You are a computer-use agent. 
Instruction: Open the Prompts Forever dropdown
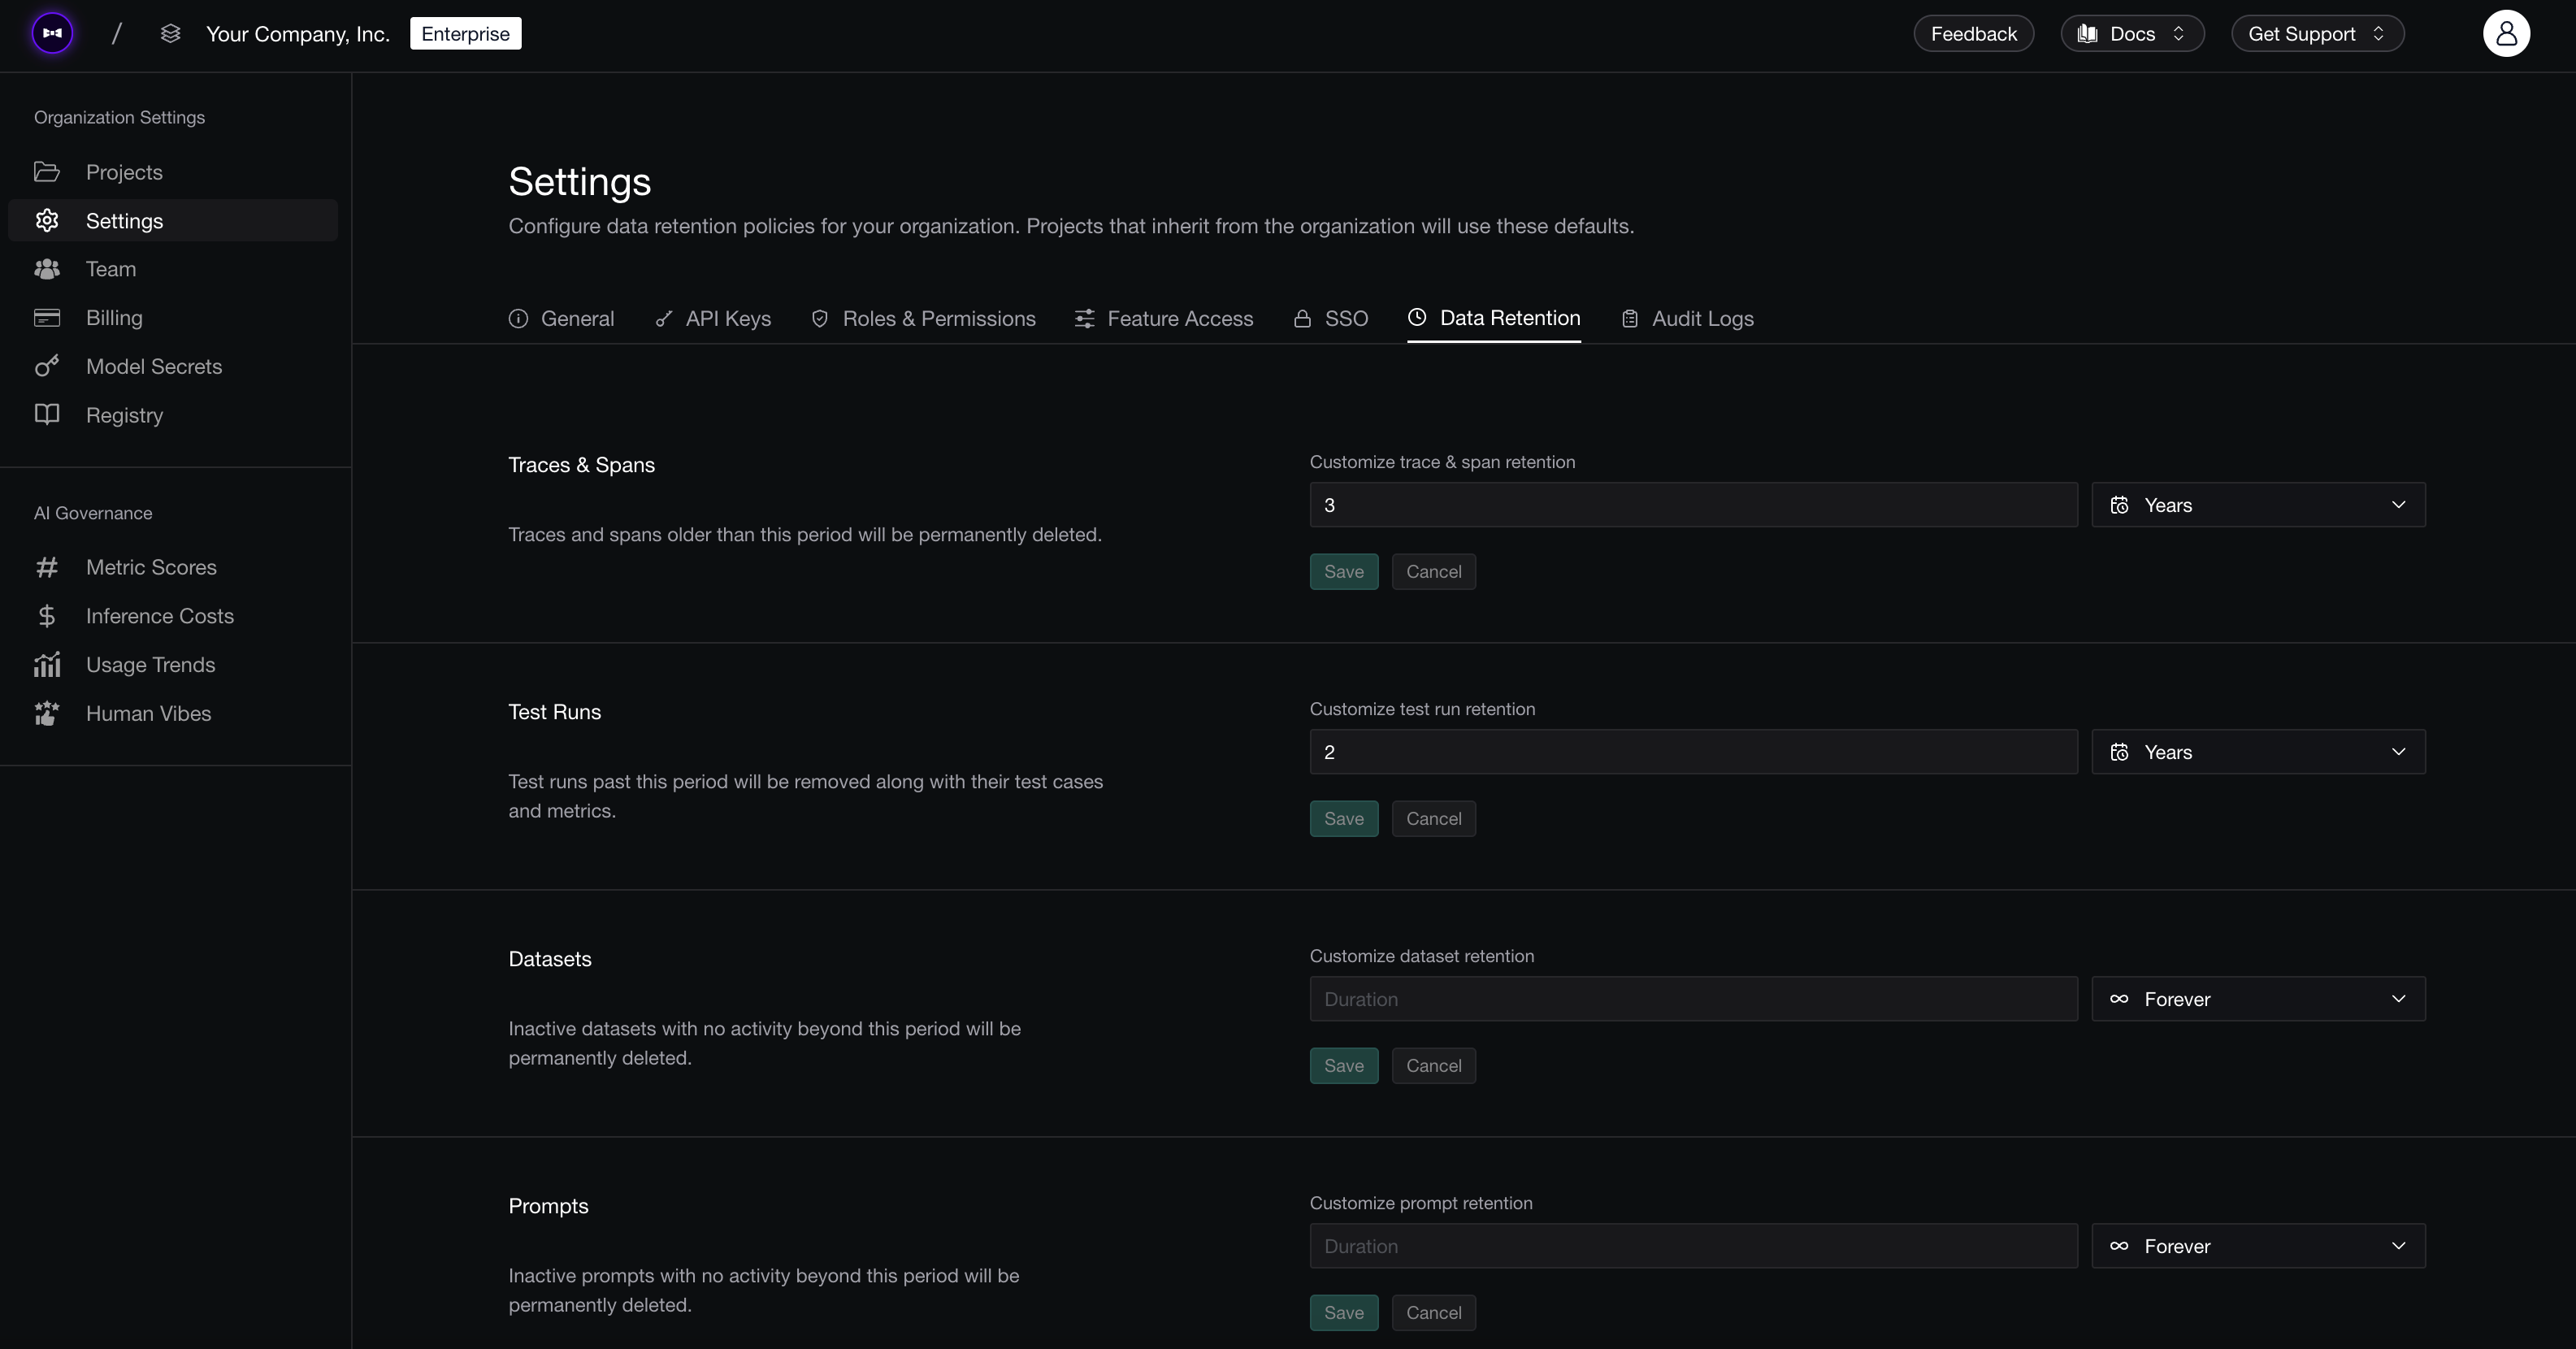[x=2258, y=1246]
